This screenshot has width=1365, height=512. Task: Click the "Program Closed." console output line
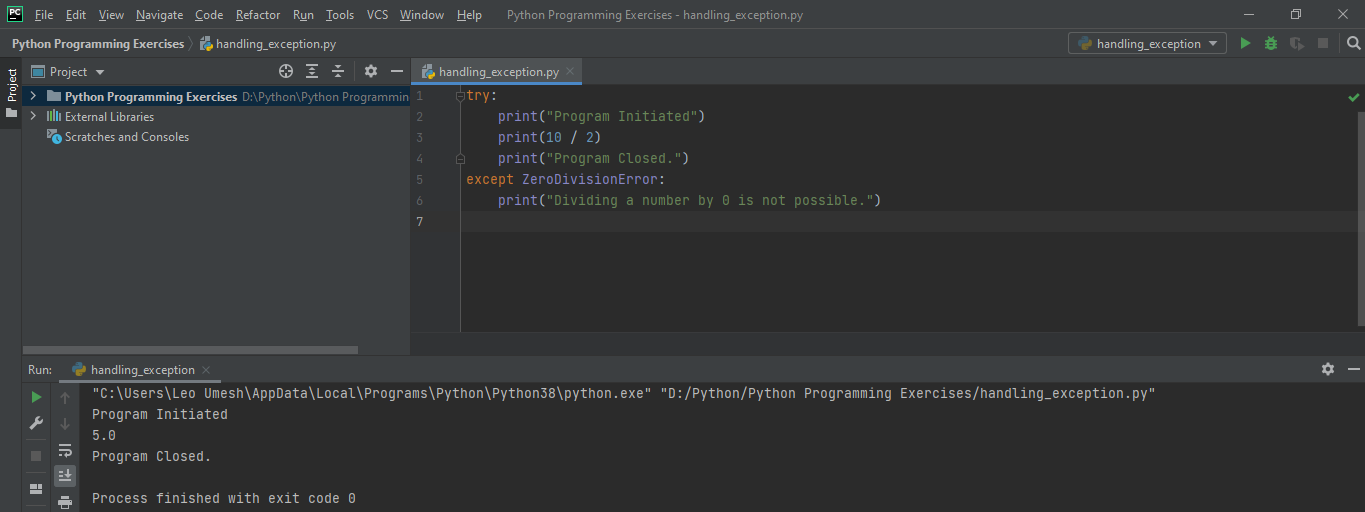152,456
